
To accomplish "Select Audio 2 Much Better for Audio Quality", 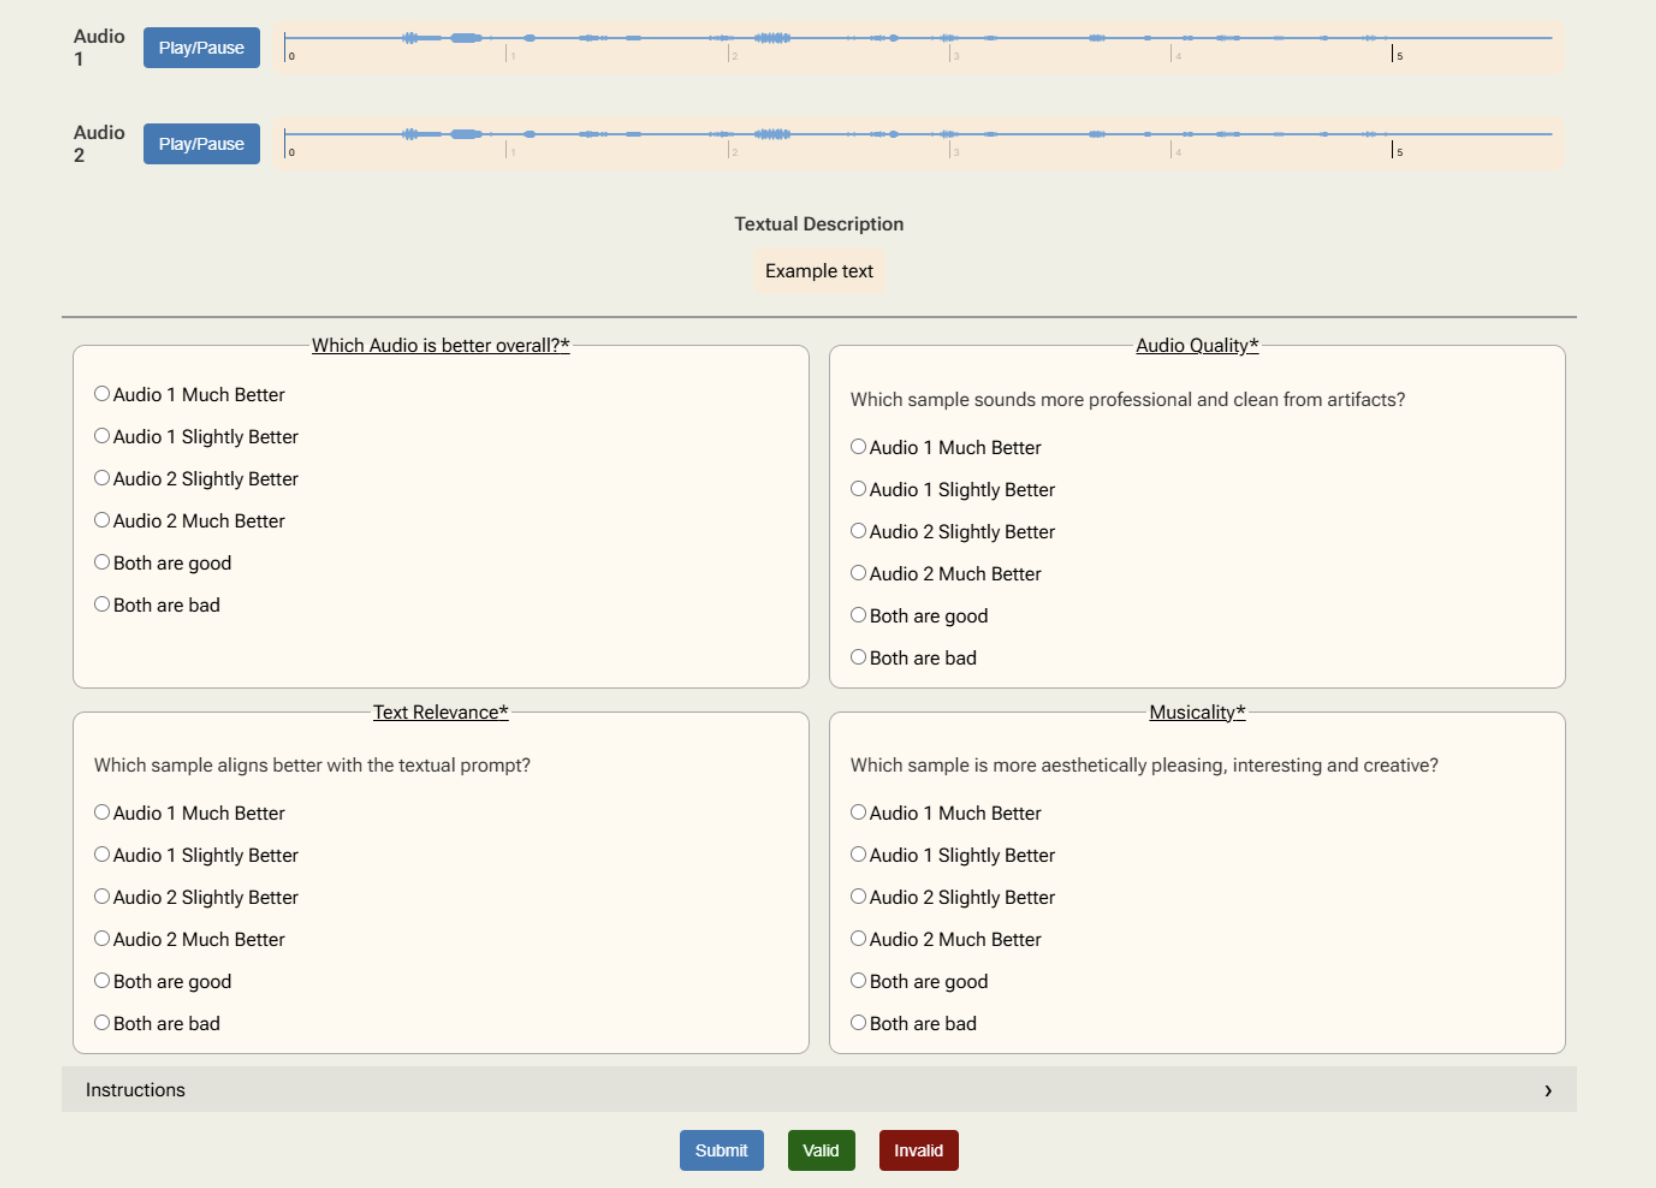I will tap(858, 573).
